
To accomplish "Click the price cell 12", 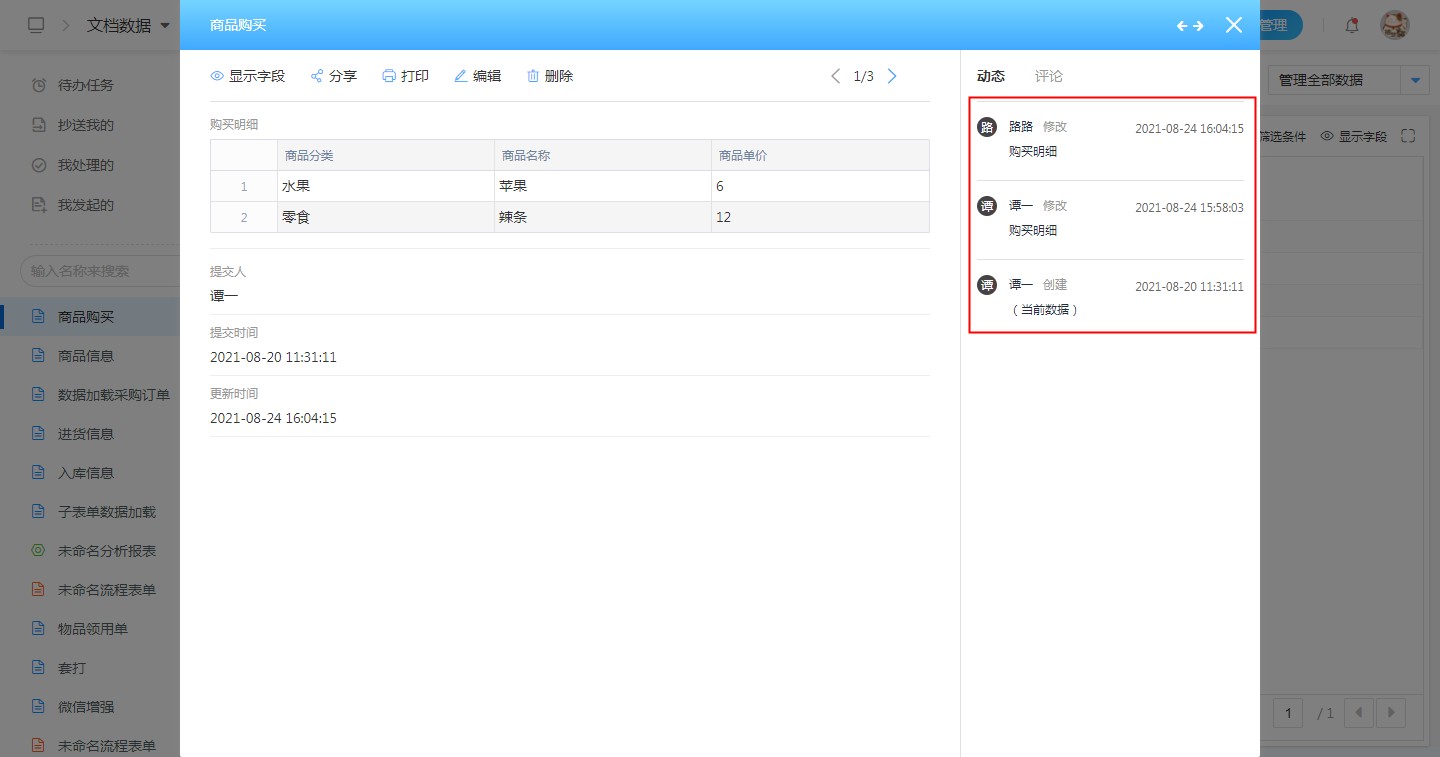I will (x=820, y=217).
